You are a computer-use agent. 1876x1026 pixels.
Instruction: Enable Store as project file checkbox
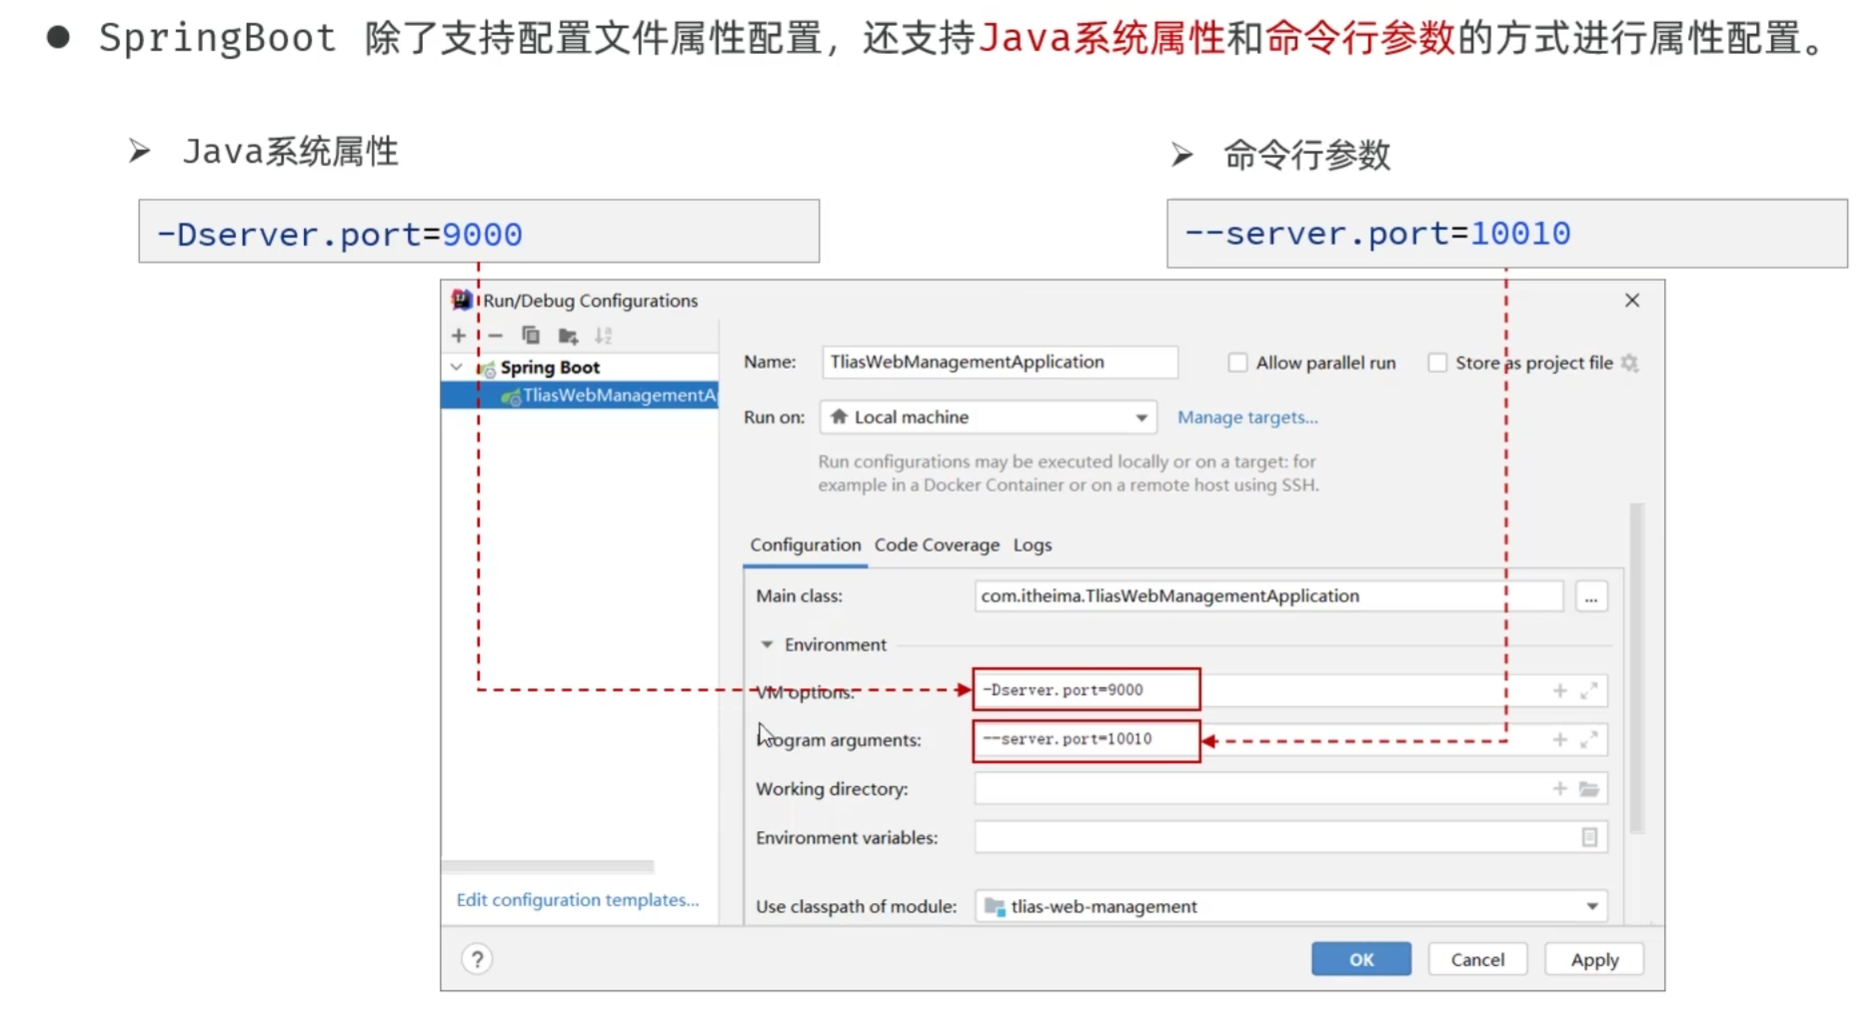point(1438,363)
